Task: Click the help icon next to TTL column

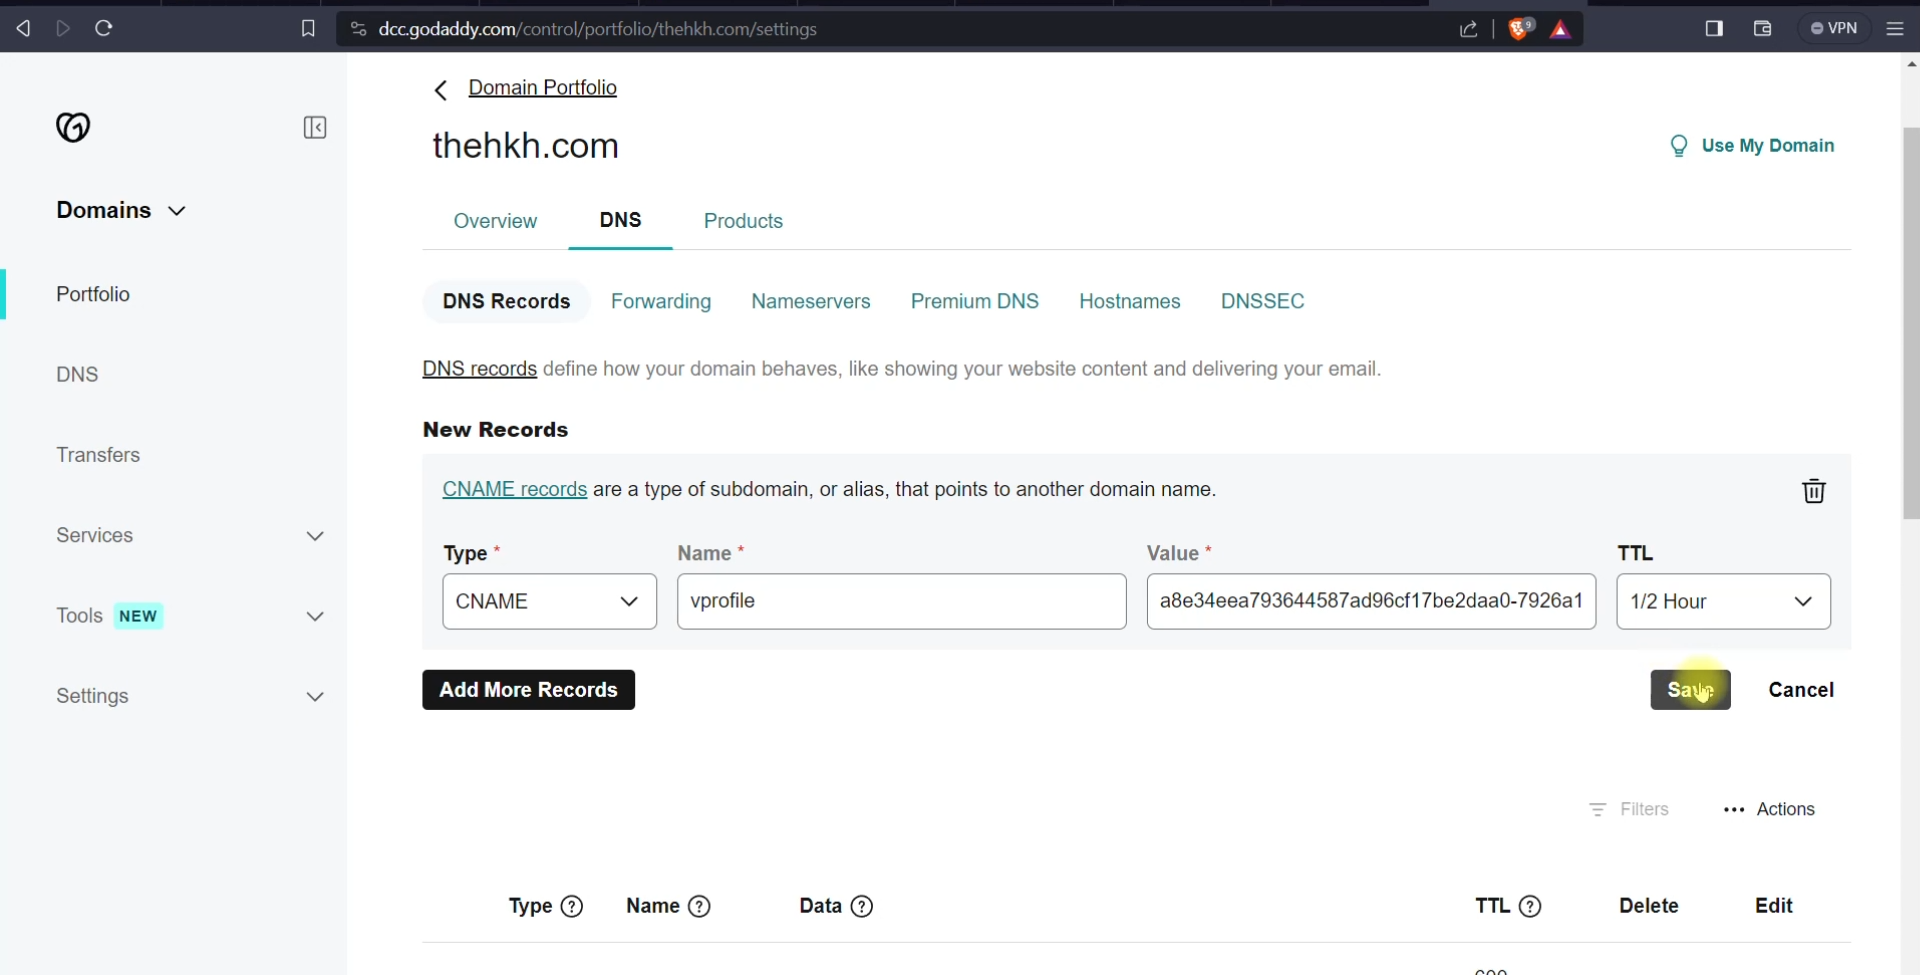Action: [x=1530, y=906]
